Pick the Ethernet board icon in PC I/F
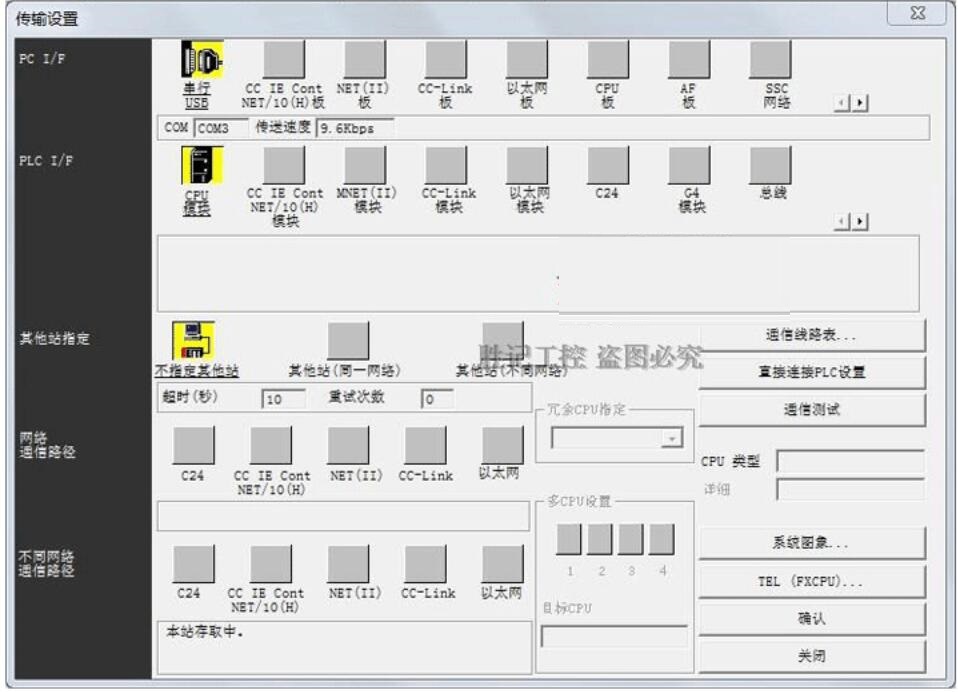The width and height of the screenshot is (958, 692). pyautogui.click(x=527, y=59)
